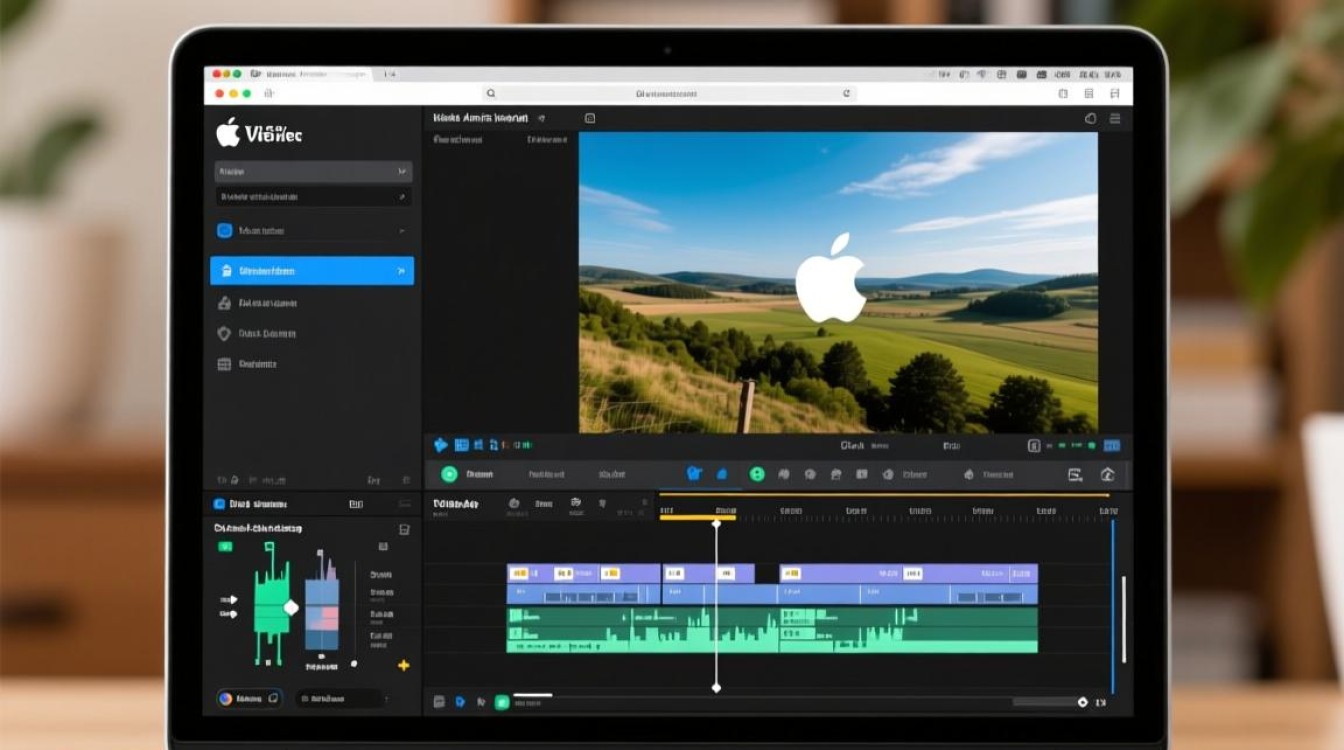Click the yellow plus icon in the audio panel
The width and height of the screenshot is (1344, 750).
(x=404, y=665)
